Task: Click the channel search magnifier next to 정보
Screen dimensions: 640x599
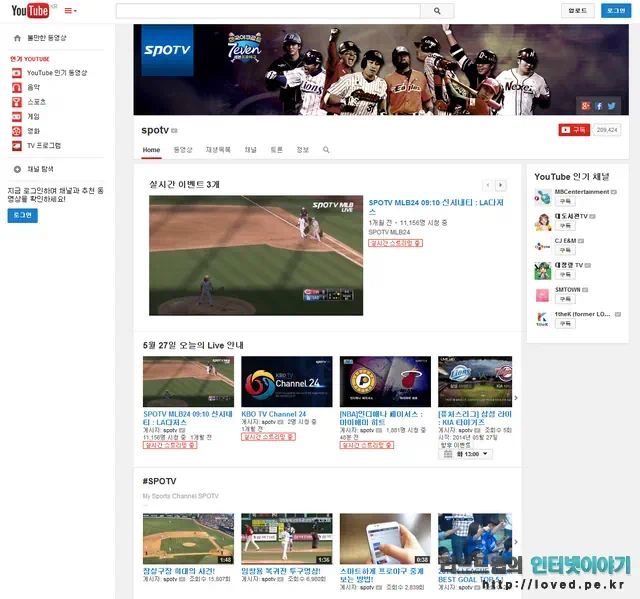Action: 326,150
